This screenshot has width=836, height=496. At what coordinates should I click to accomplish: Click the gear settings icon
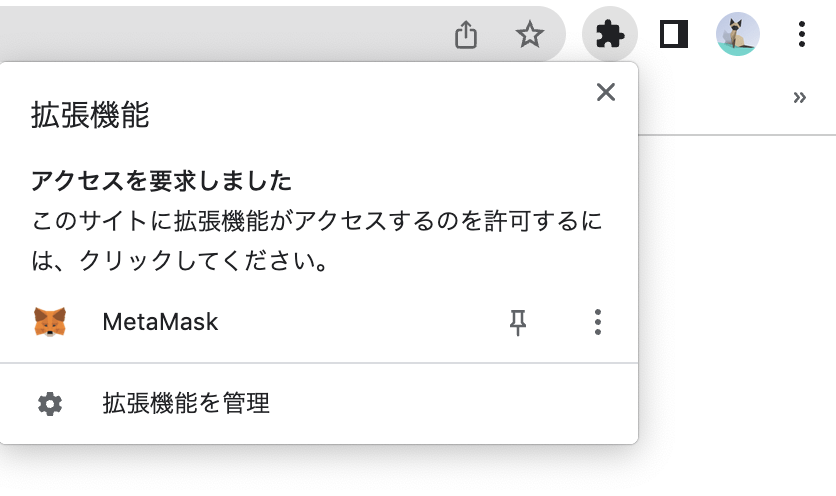pyautogui.click(x=50, y=404)
